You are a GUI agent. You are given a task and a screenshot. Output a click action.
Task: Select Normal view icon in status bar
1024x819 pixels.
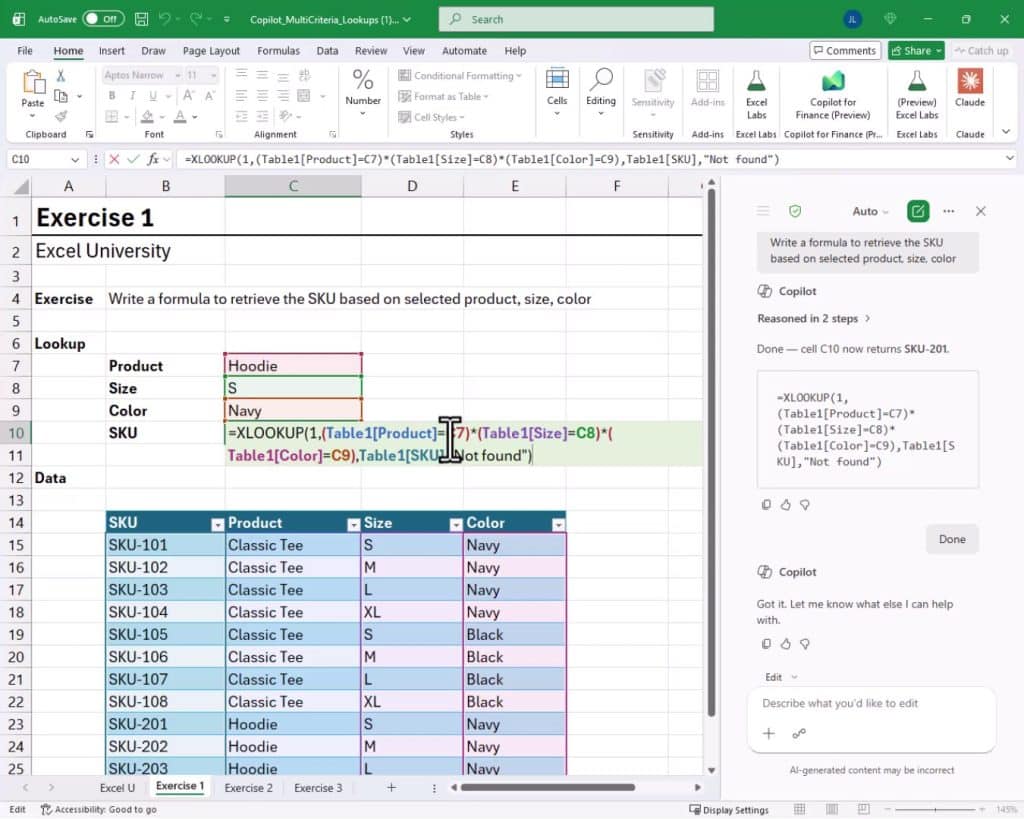799,809
